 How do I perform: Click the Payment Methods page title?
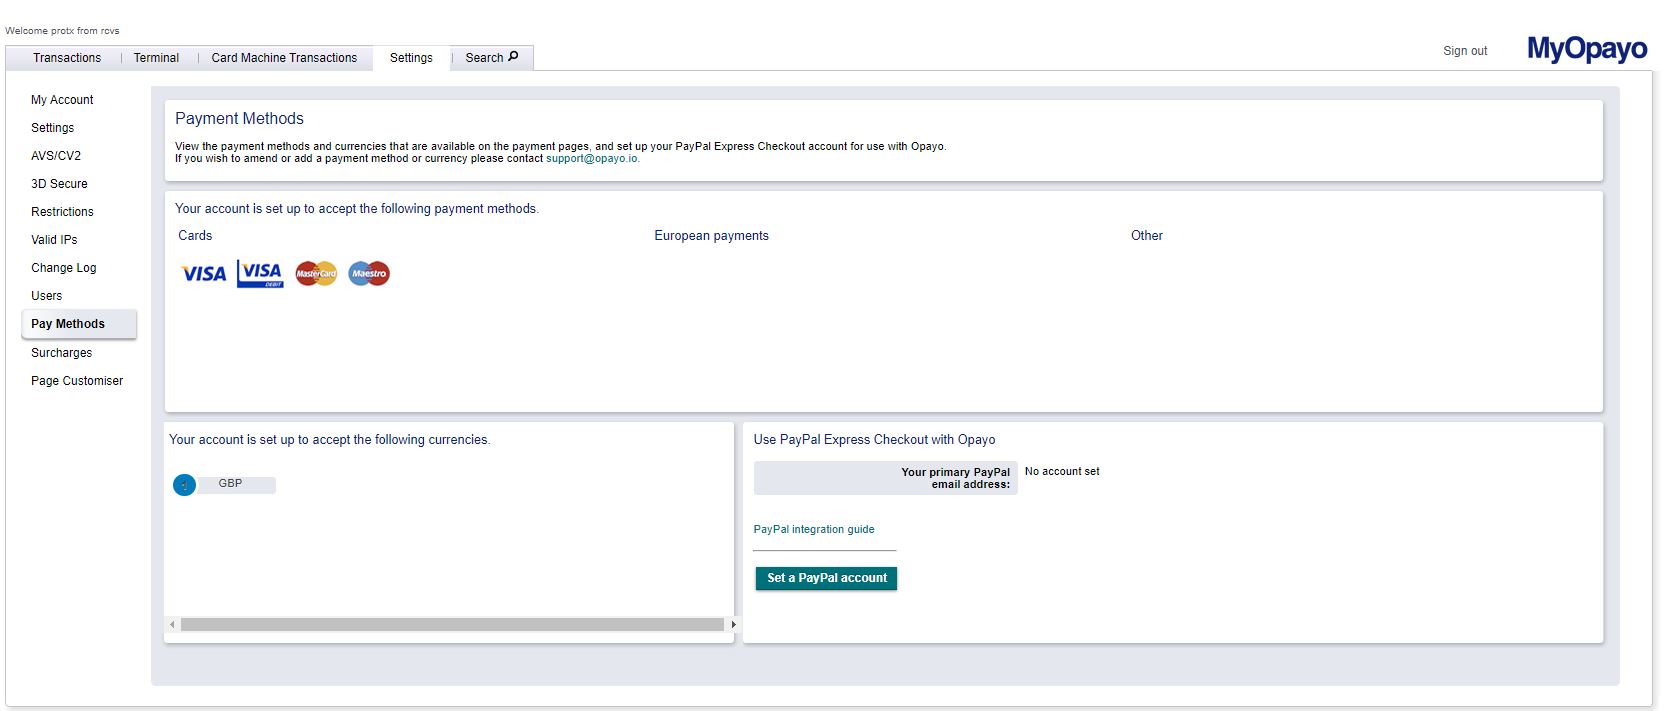(239, 118)
